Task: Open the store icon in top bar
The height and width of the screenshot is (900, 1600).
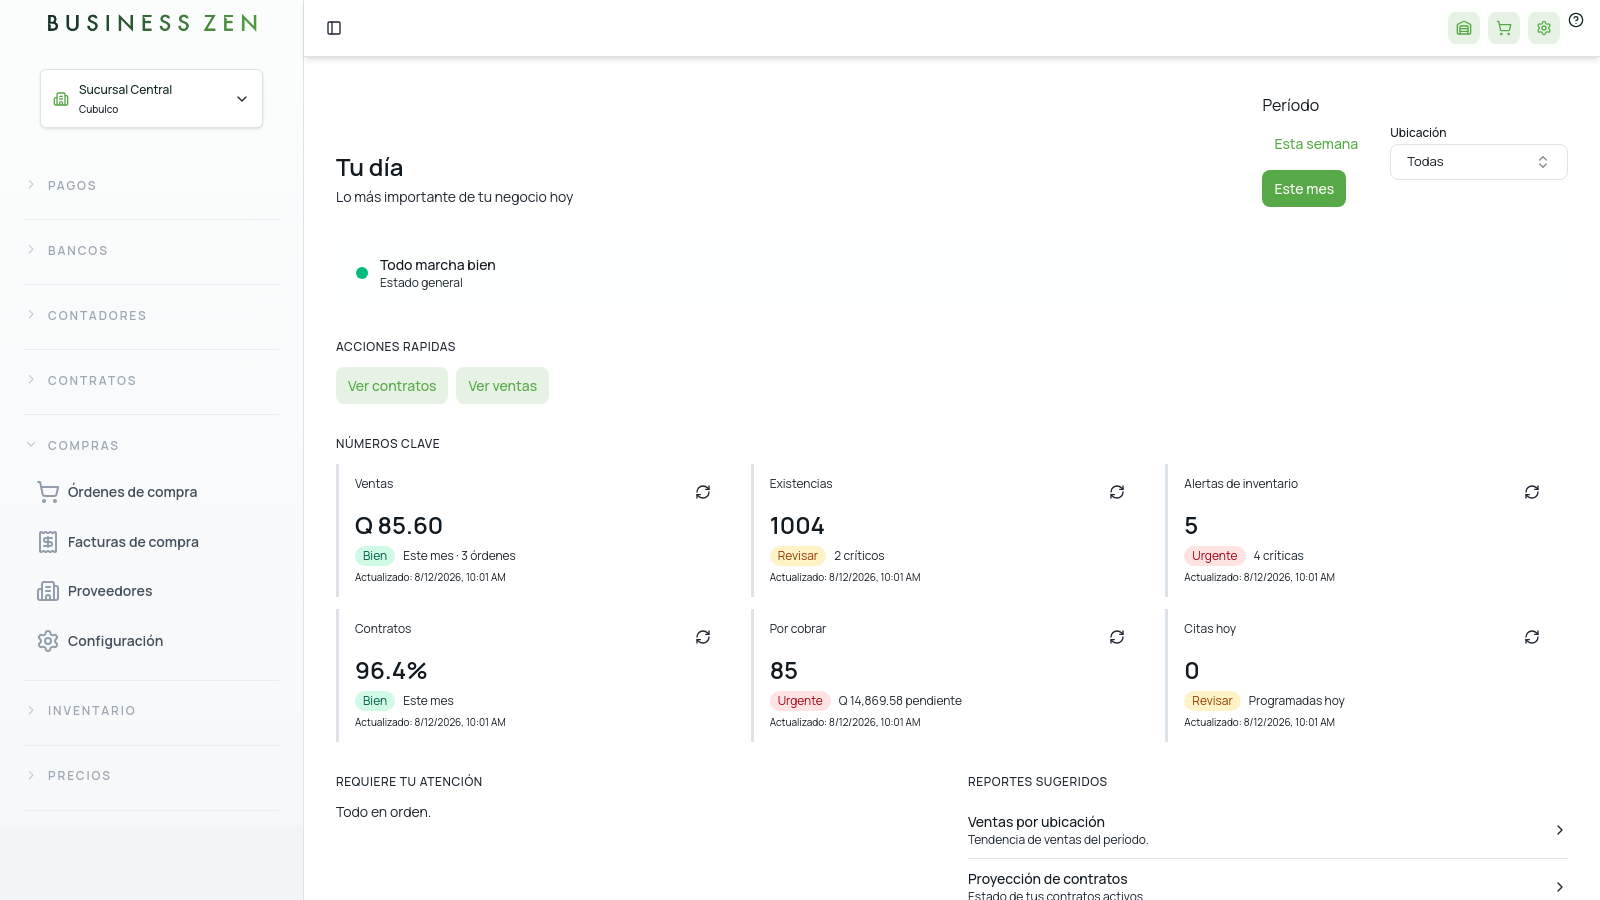Action: coord(1464,28)
